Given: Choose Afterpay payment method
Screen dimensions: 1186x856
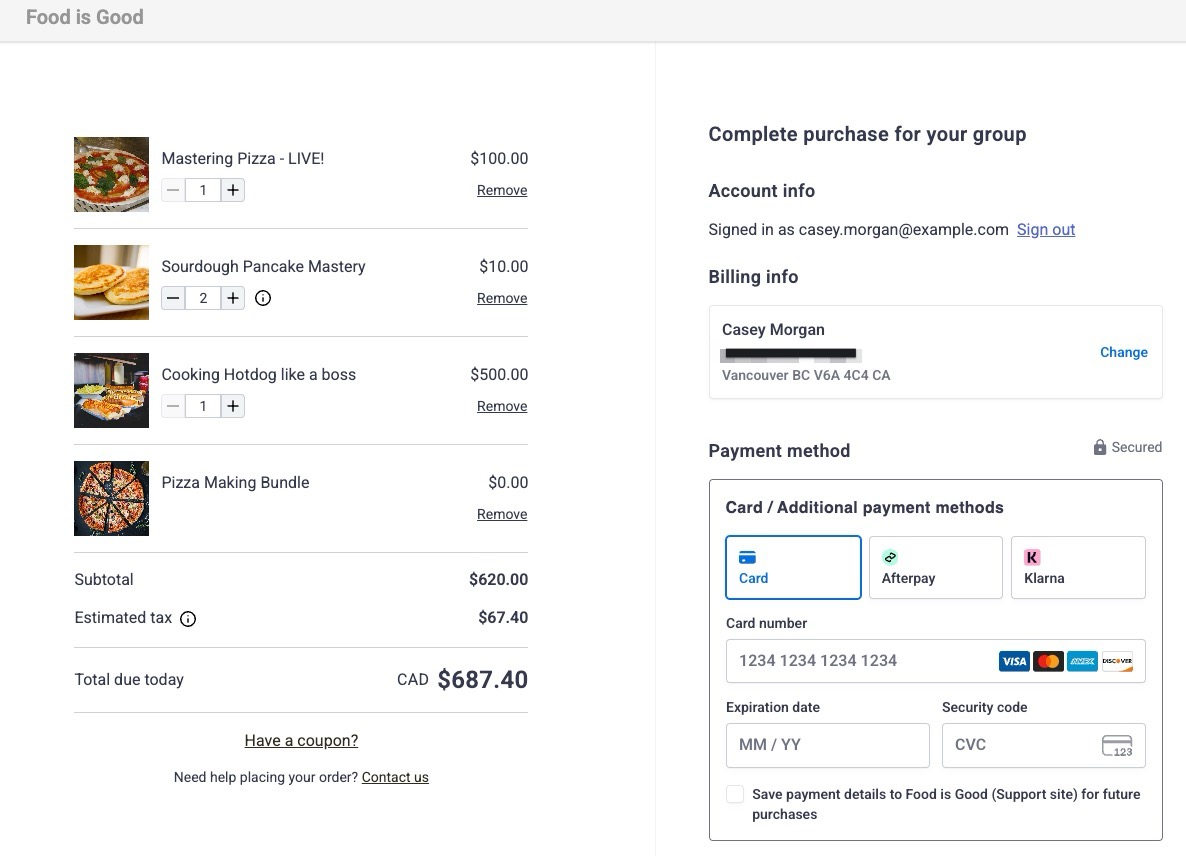Looking at the screenshot, I should point(936,567).
